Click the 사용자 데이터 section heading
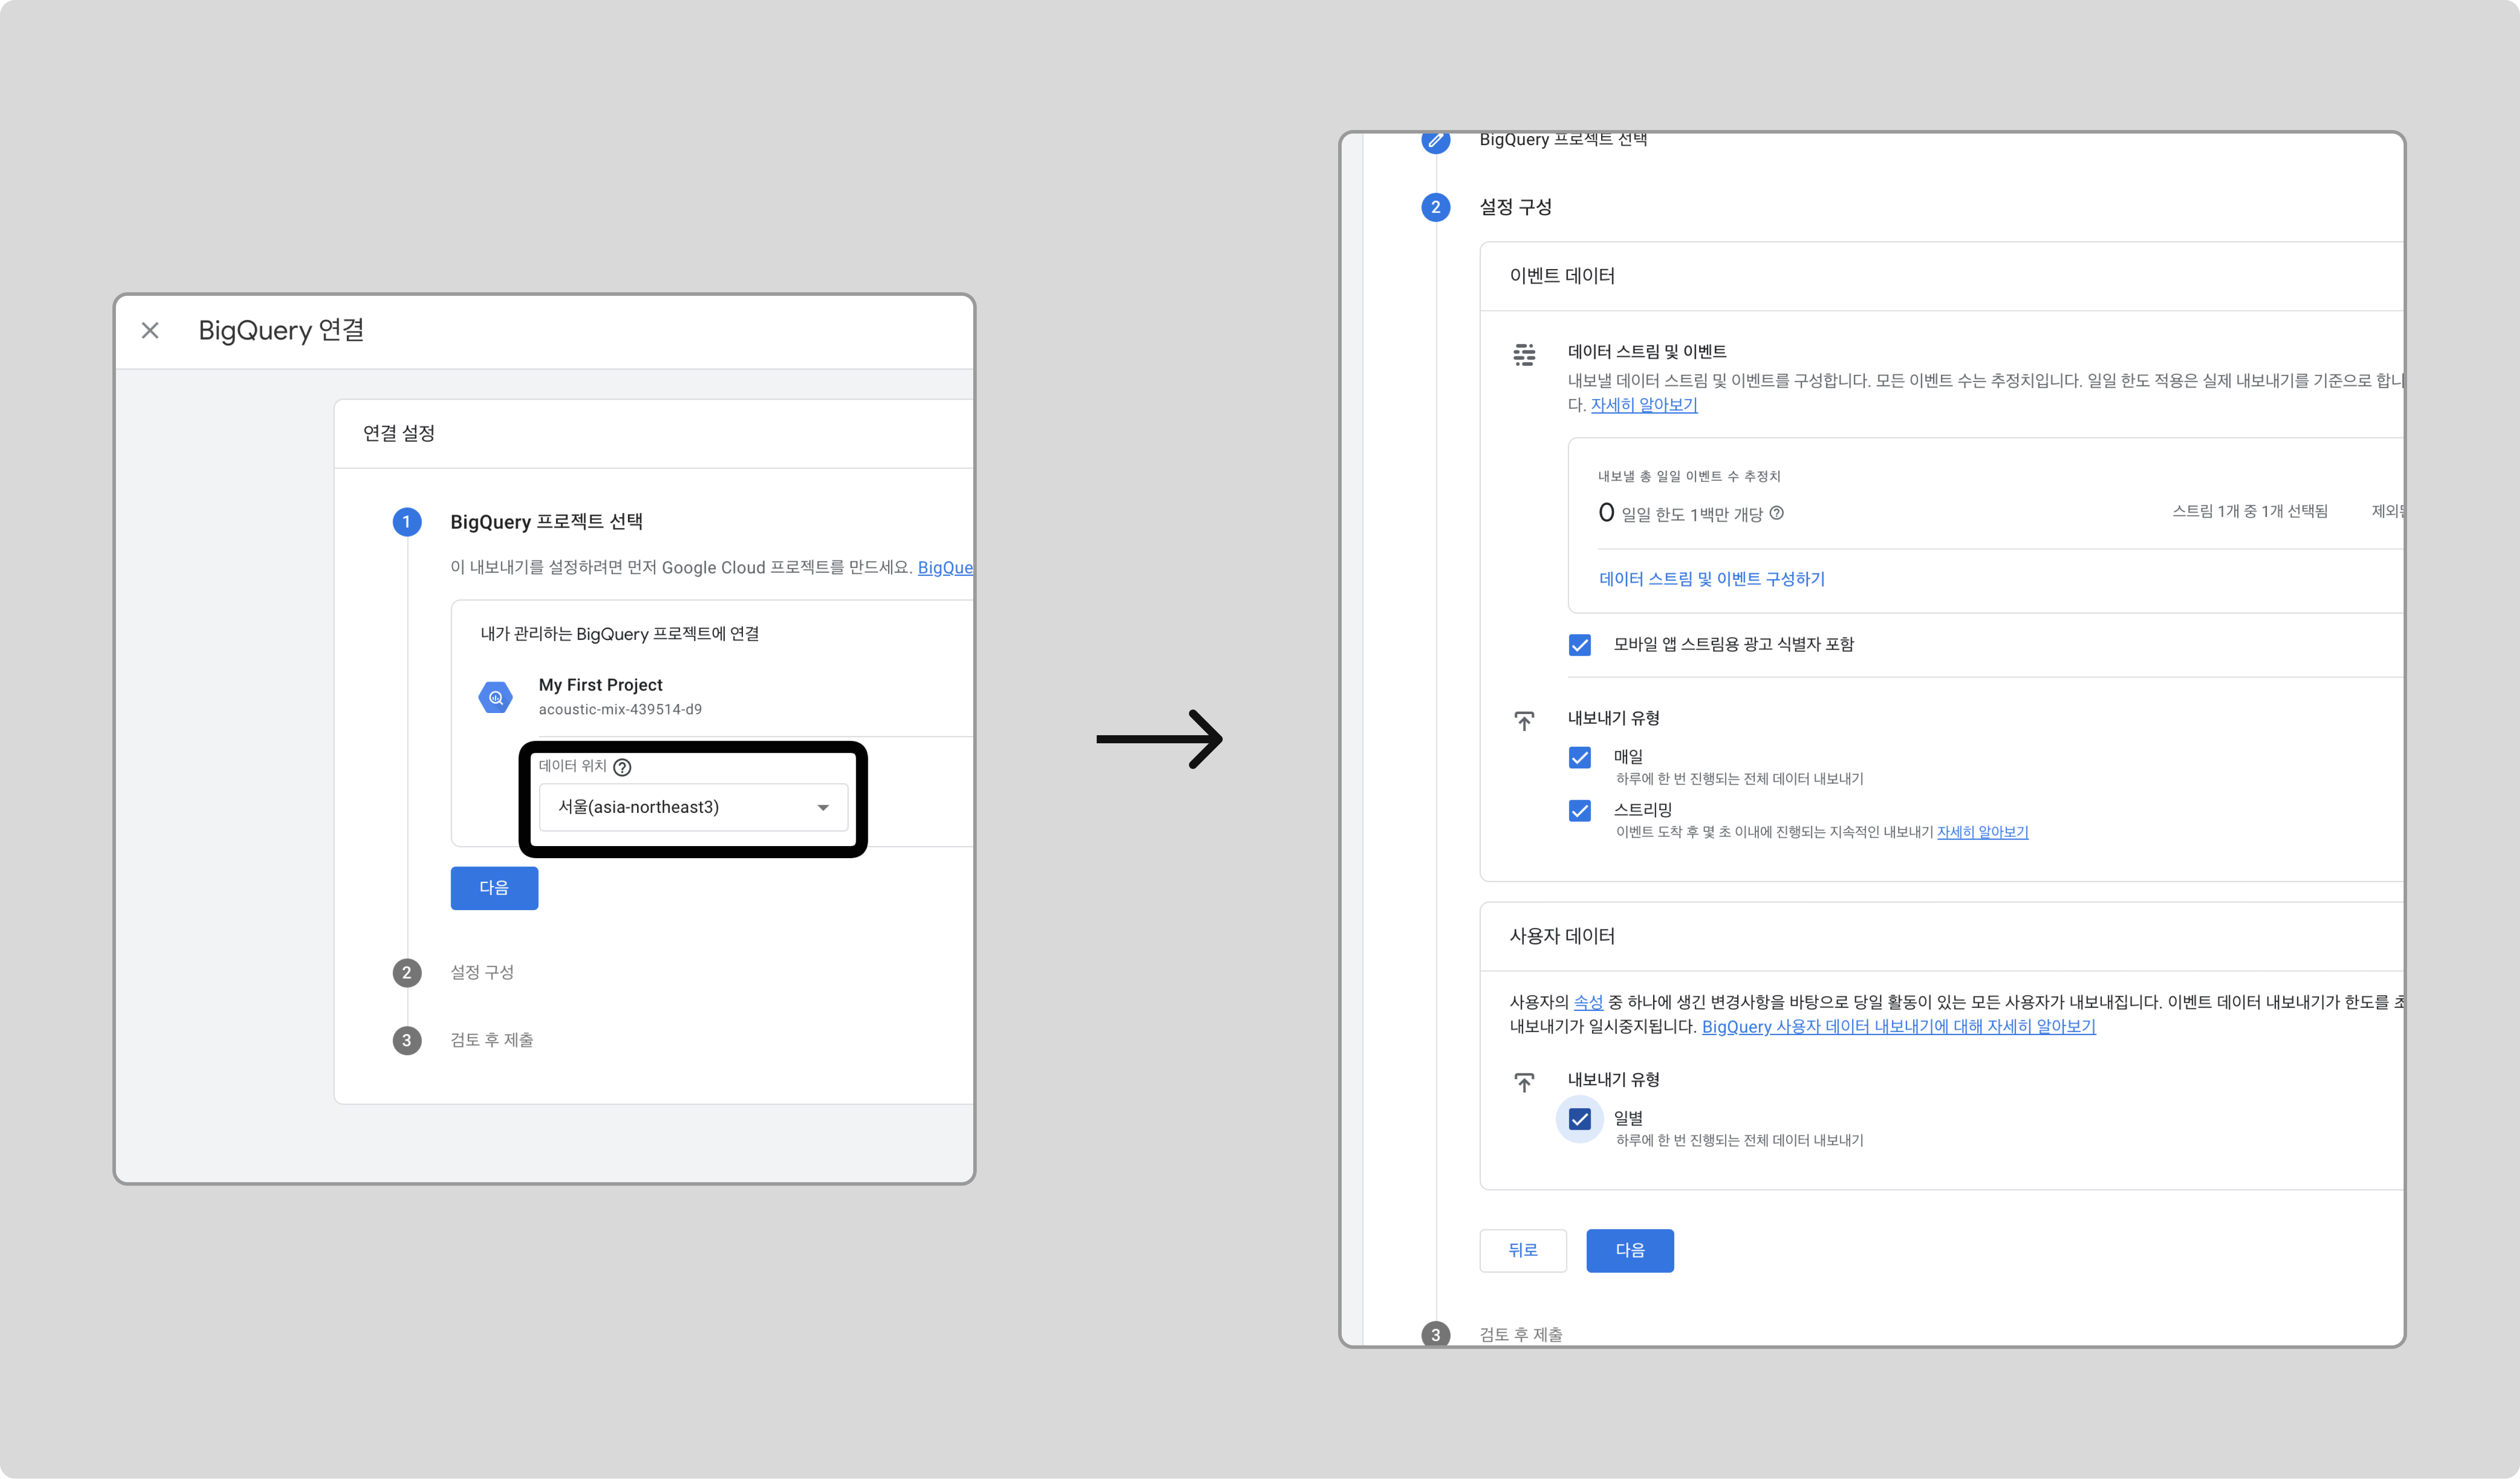The width and height of the screenshot is (2520, 1479). [x=1562, y=936]
